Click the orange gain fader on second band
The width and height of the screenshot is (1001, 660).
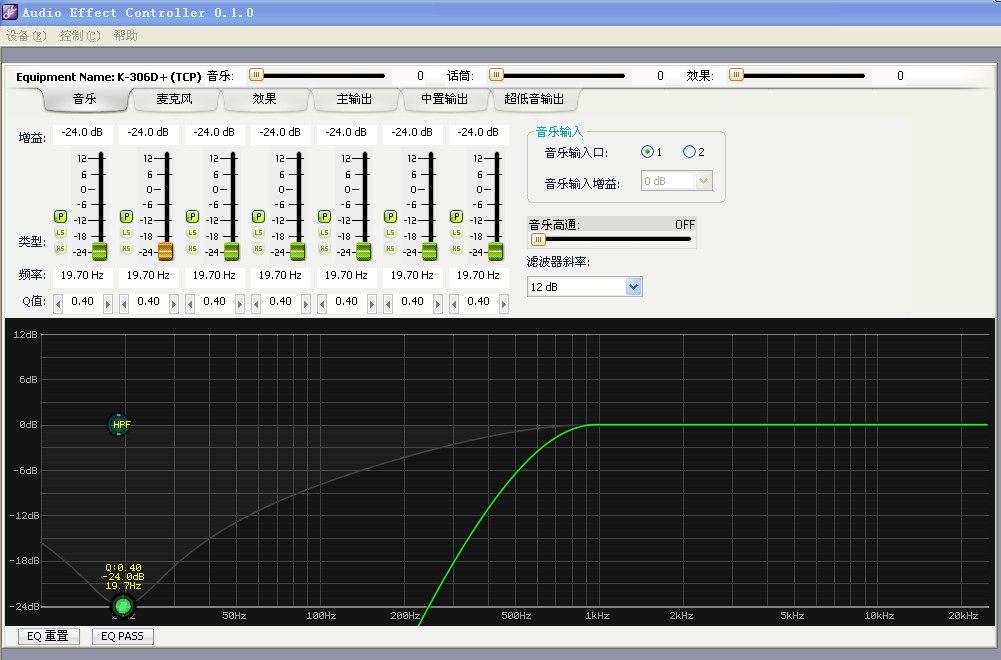(165, 251)
